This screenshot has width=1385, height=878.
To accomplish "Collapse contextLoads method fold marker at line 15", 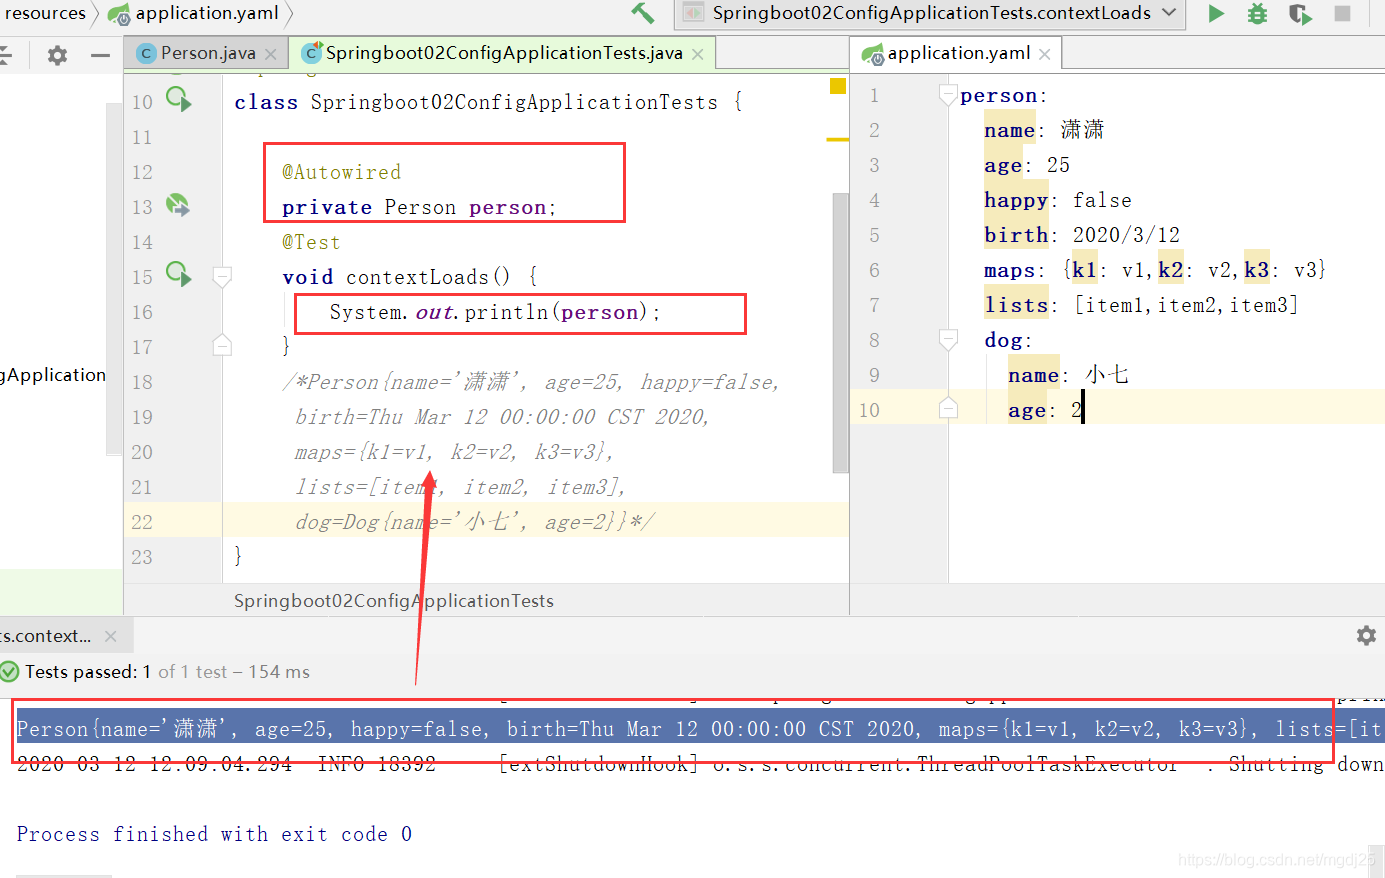I will pyautogui.click(x=223, y=276).
